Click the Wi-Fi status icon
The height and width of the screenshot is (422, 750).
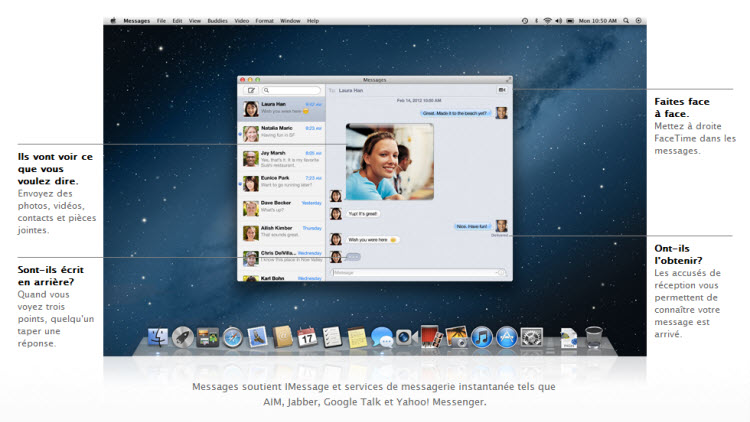tap(547, 21)
